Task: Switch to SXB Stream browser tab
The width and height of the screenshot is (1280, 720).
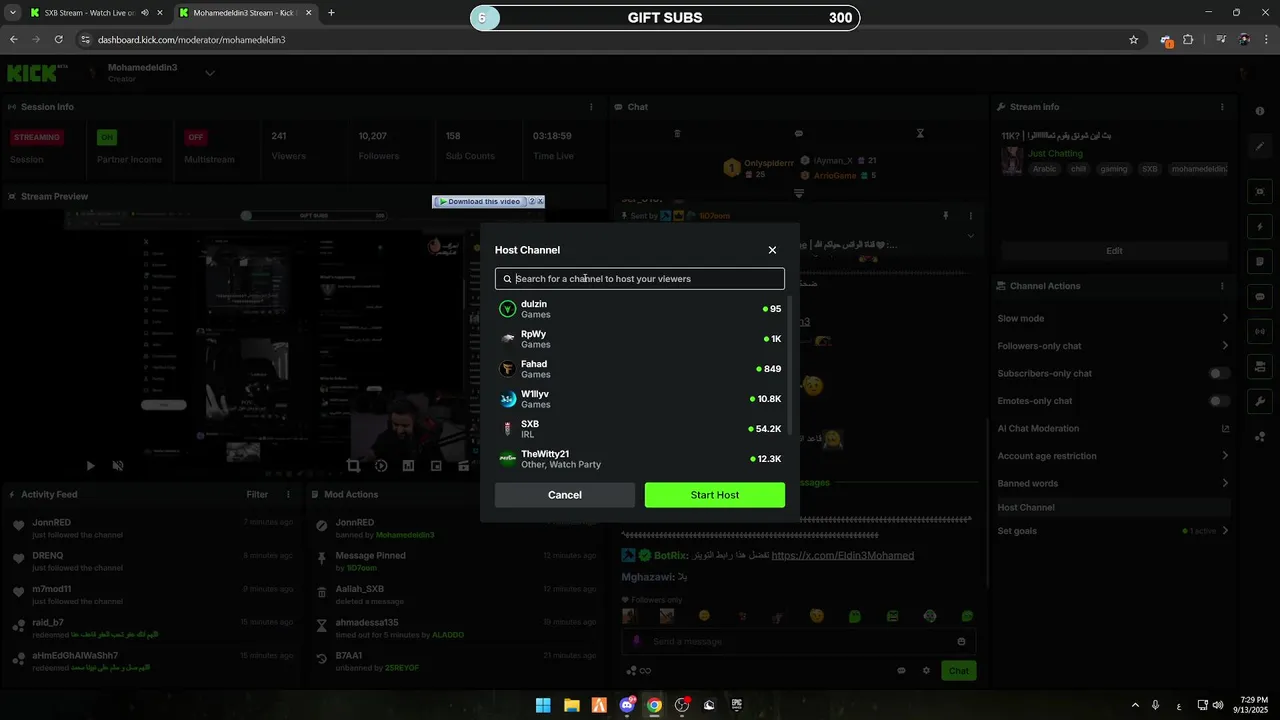Action: tap(89, 13)
